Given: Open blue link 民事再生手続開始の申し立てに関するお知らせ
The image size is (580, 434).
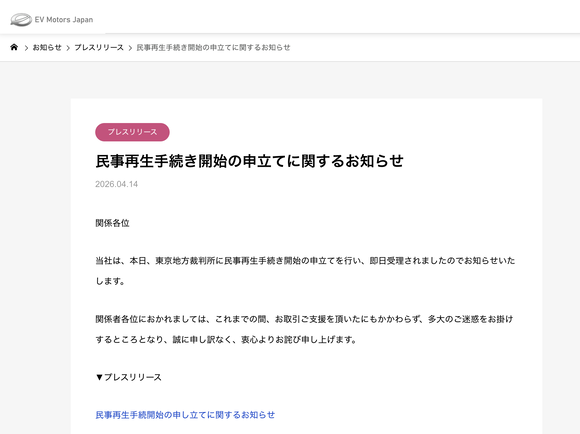Looking at the screenshot, I should [185, 415].
